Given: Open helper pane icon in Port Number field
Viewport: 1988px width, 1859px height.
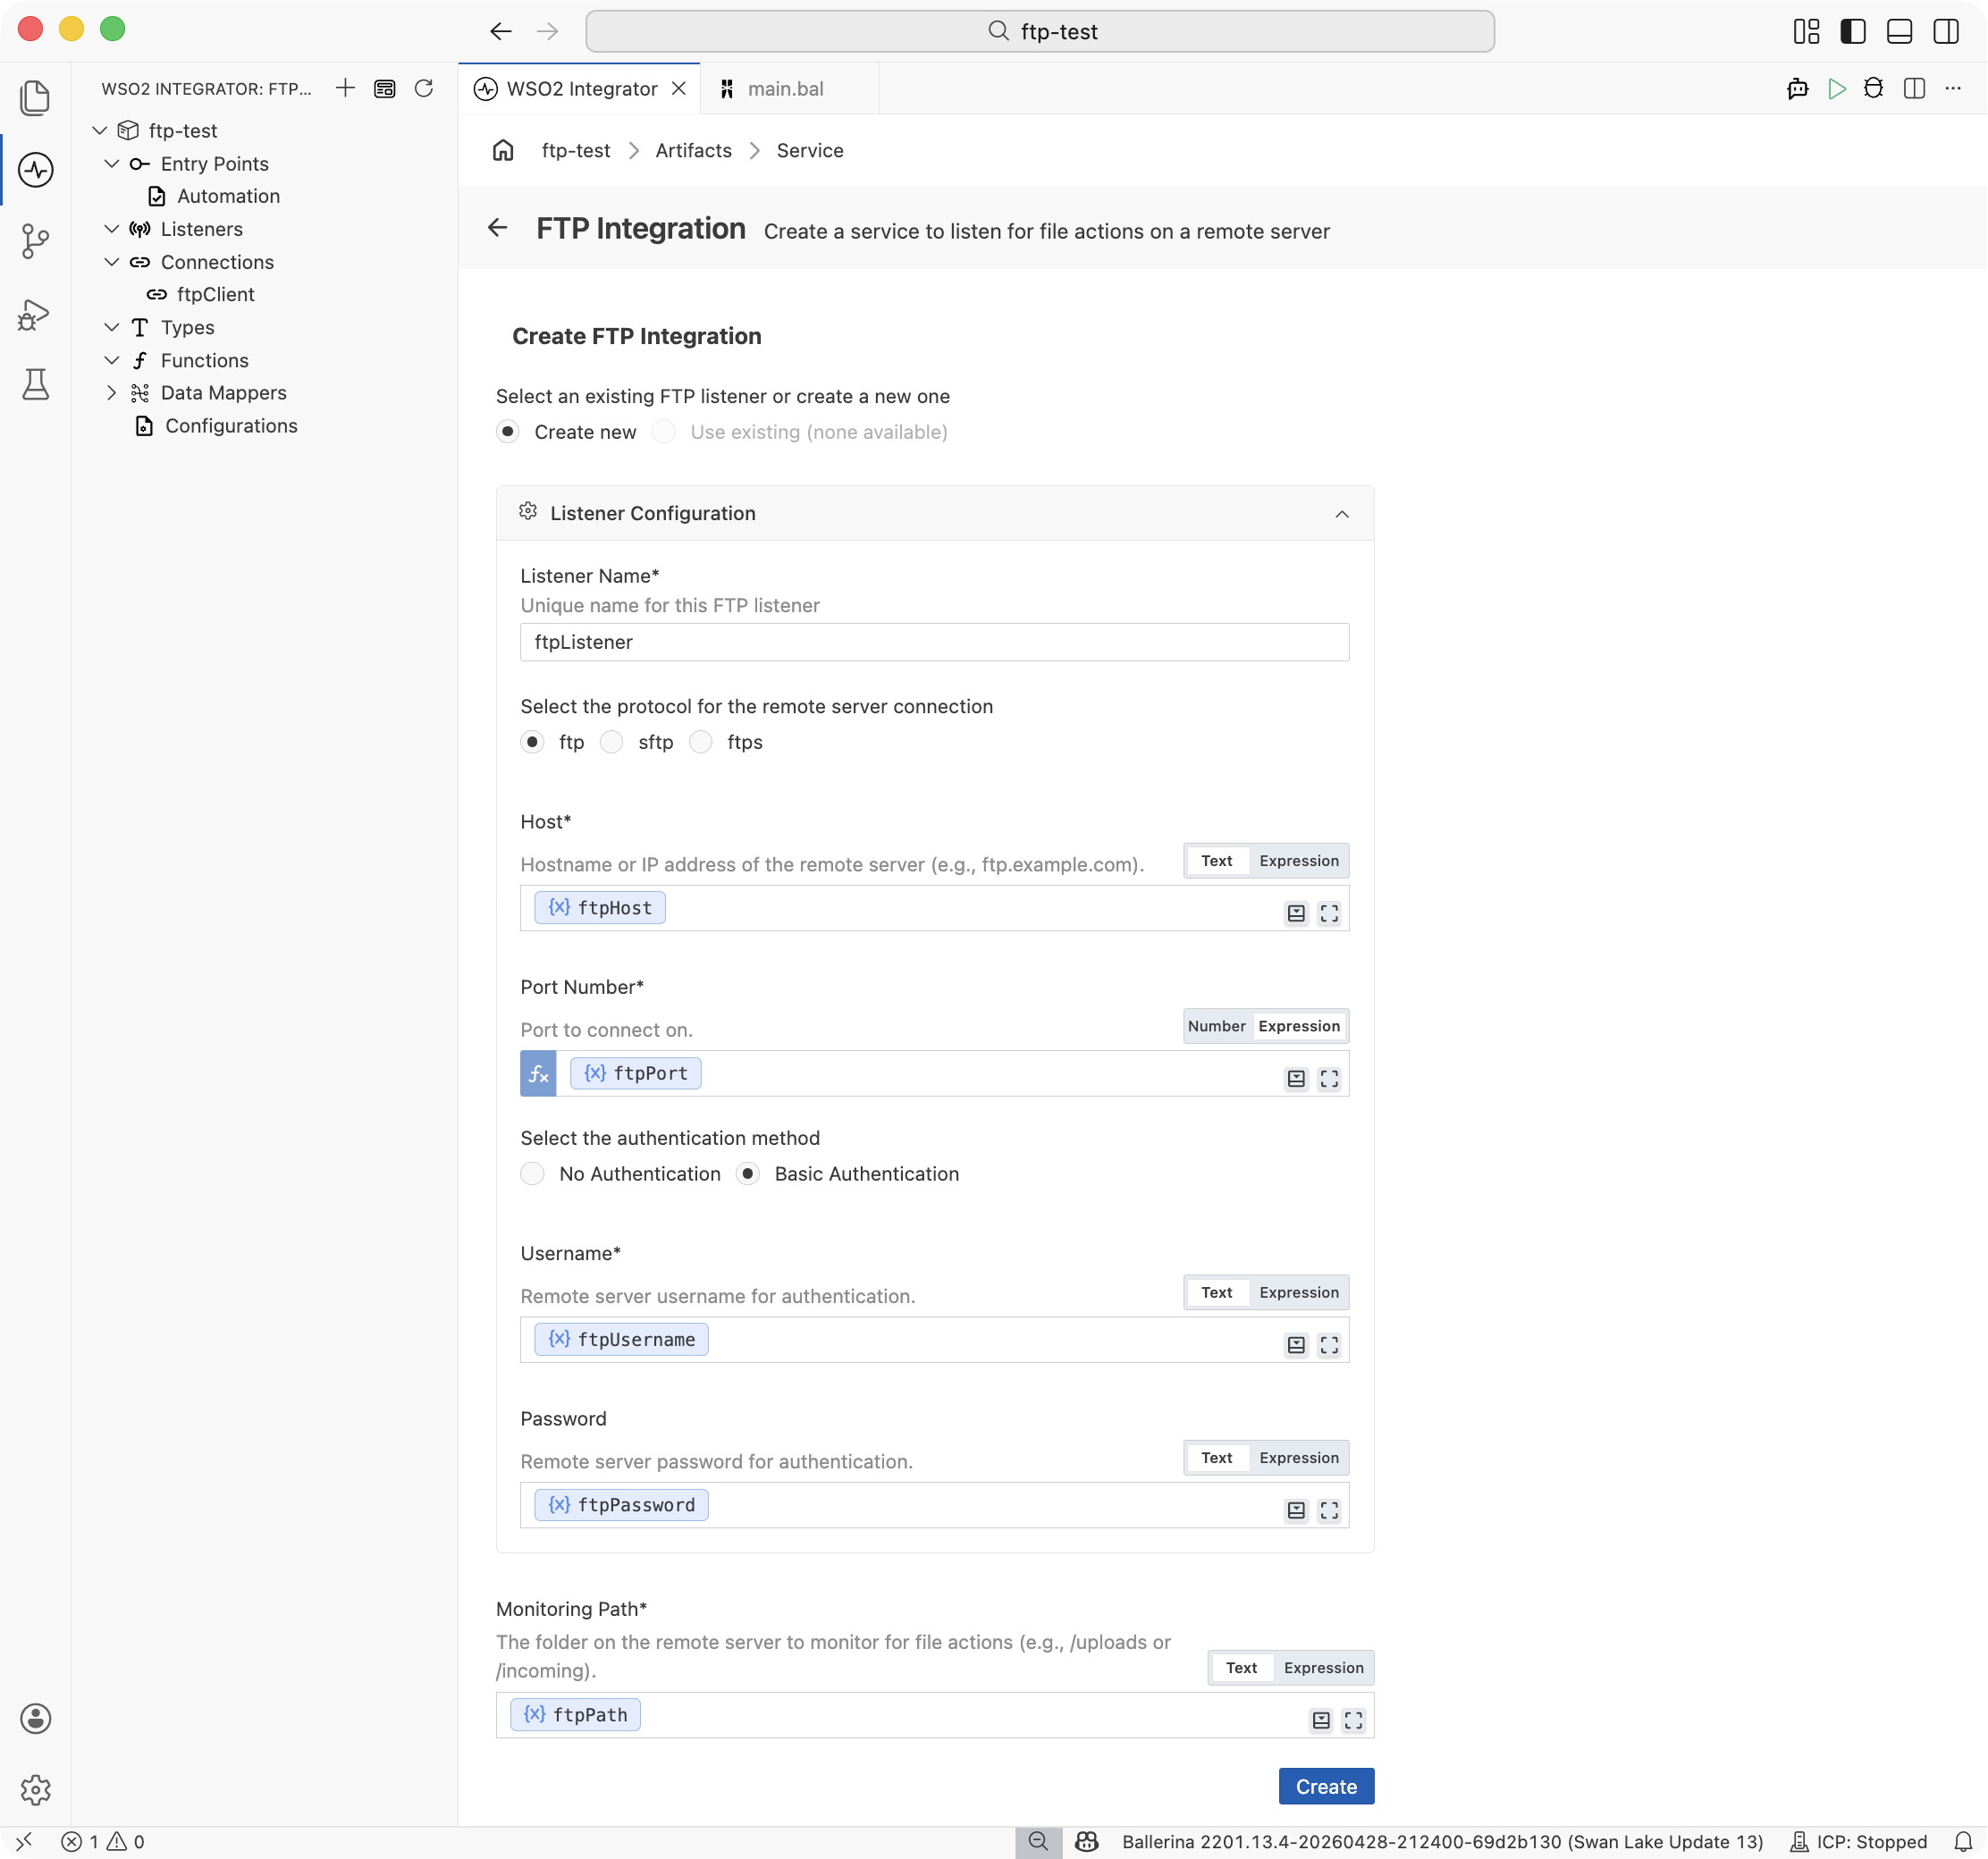Looking at the screenshot, I should [x=1296, y=1078].
